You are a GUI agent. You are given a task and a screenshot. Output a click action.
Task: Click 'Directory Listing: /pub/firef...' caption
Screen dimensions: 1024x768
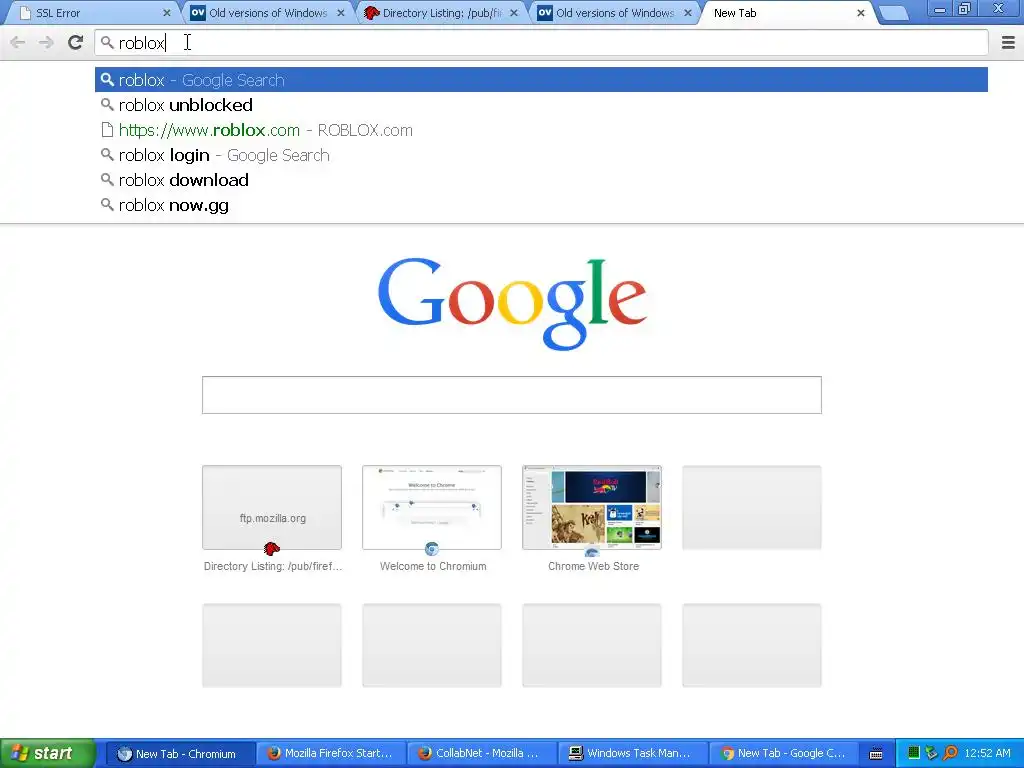[x=272, y=566]
